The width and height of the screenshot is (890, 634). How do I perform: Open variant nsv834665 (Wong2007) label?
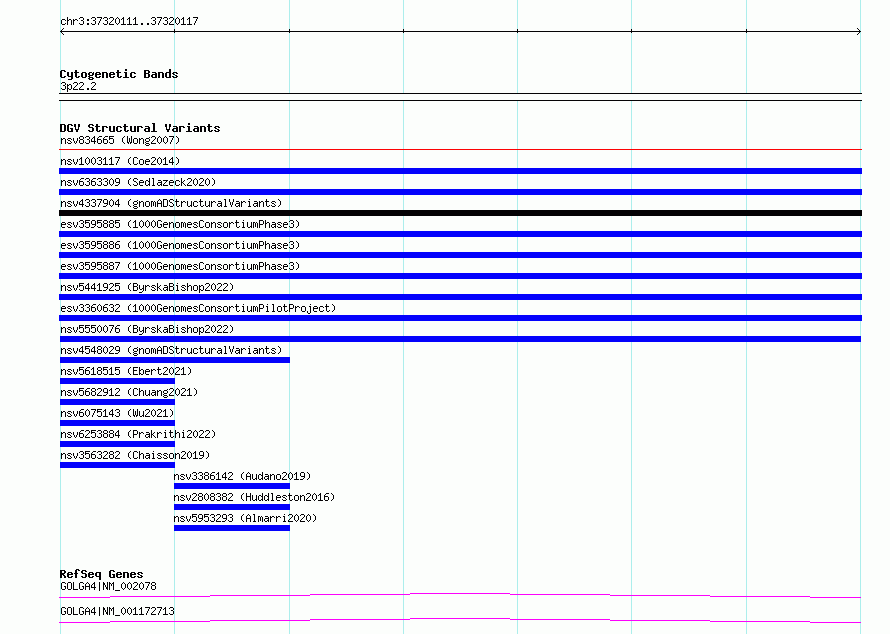pyautogui.click(x=120, y=140)
